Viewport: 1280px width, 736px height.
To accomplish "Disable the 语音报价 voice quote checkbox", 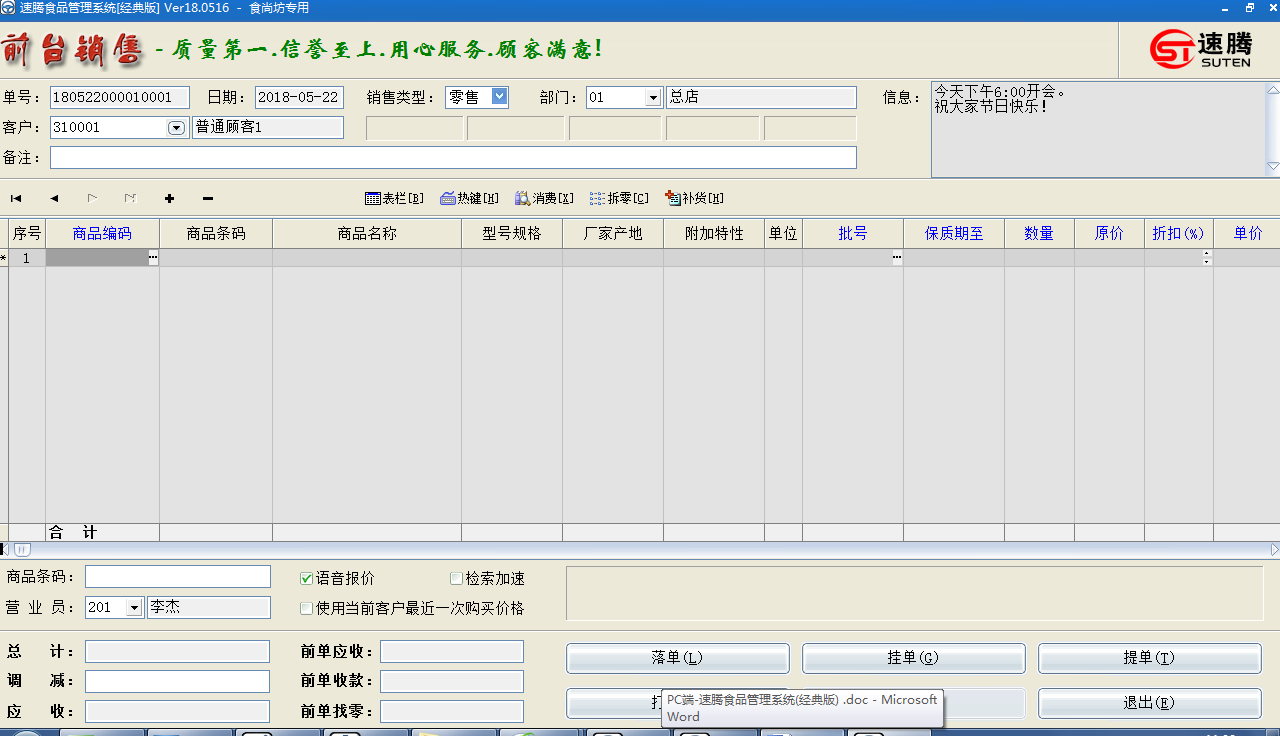I will pos(306,578).
